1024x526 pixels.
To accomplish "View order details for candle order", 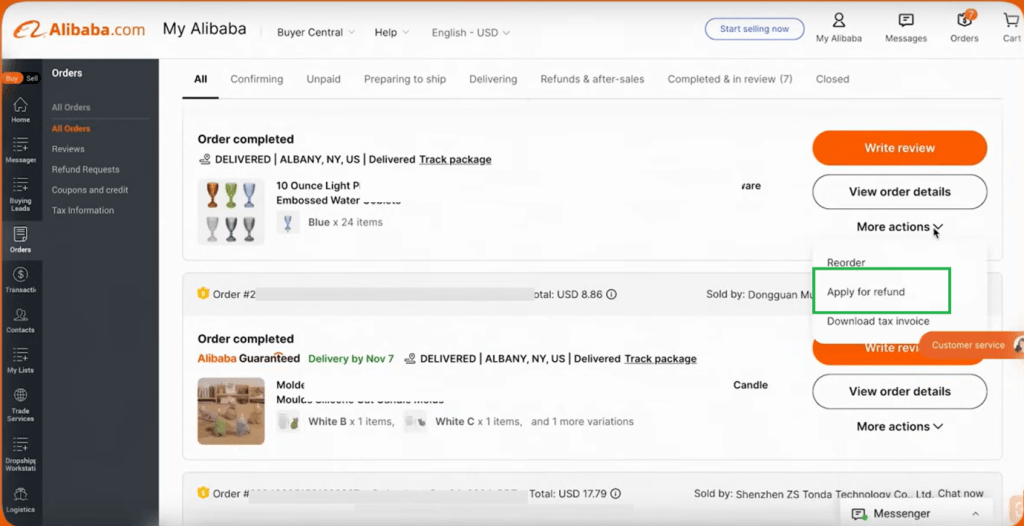I will click(x=900, y=391).
